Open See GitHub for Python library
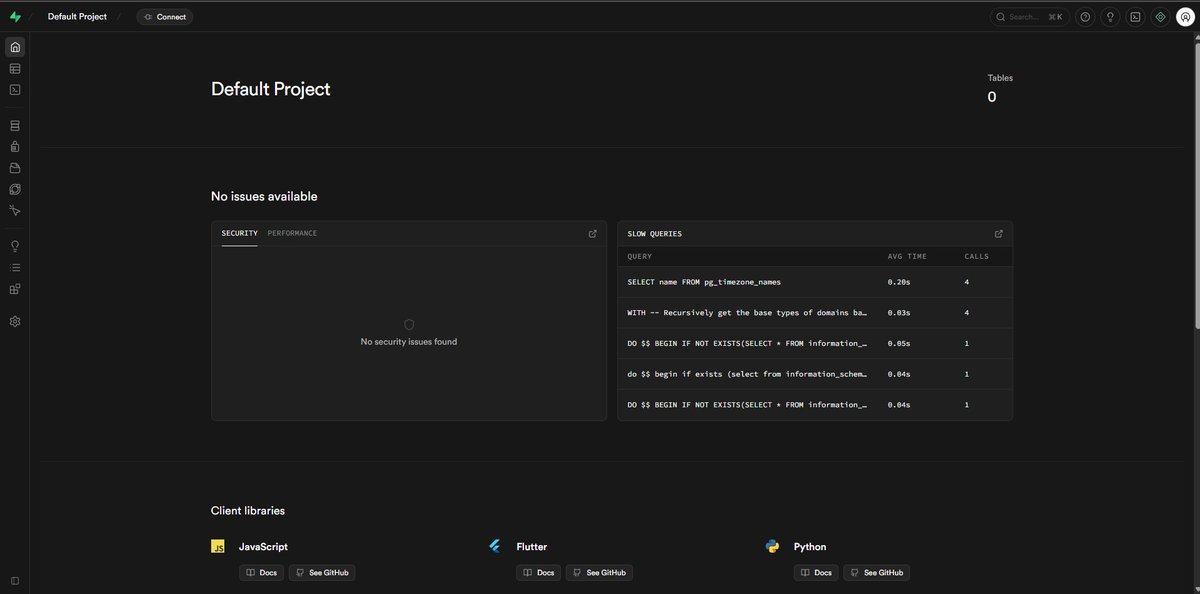 pyautogui.click(x=877, y=573)
